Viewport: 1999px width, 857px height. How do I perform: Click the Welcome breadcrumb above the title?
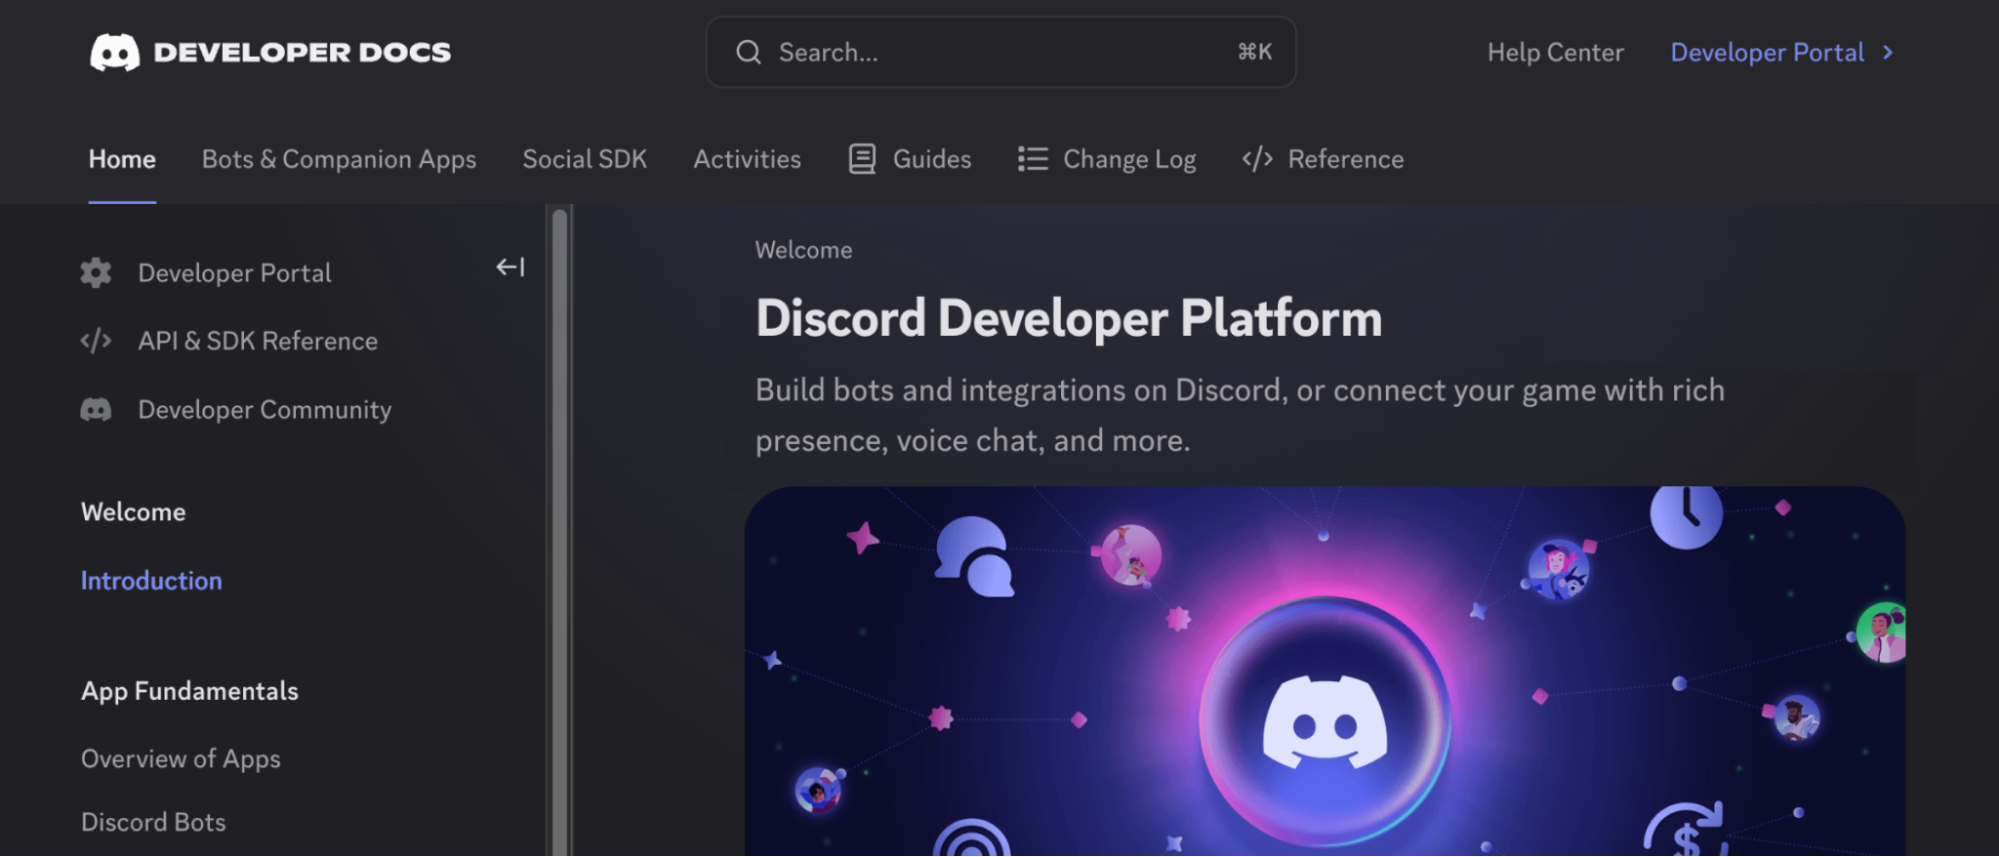[804, 250]
